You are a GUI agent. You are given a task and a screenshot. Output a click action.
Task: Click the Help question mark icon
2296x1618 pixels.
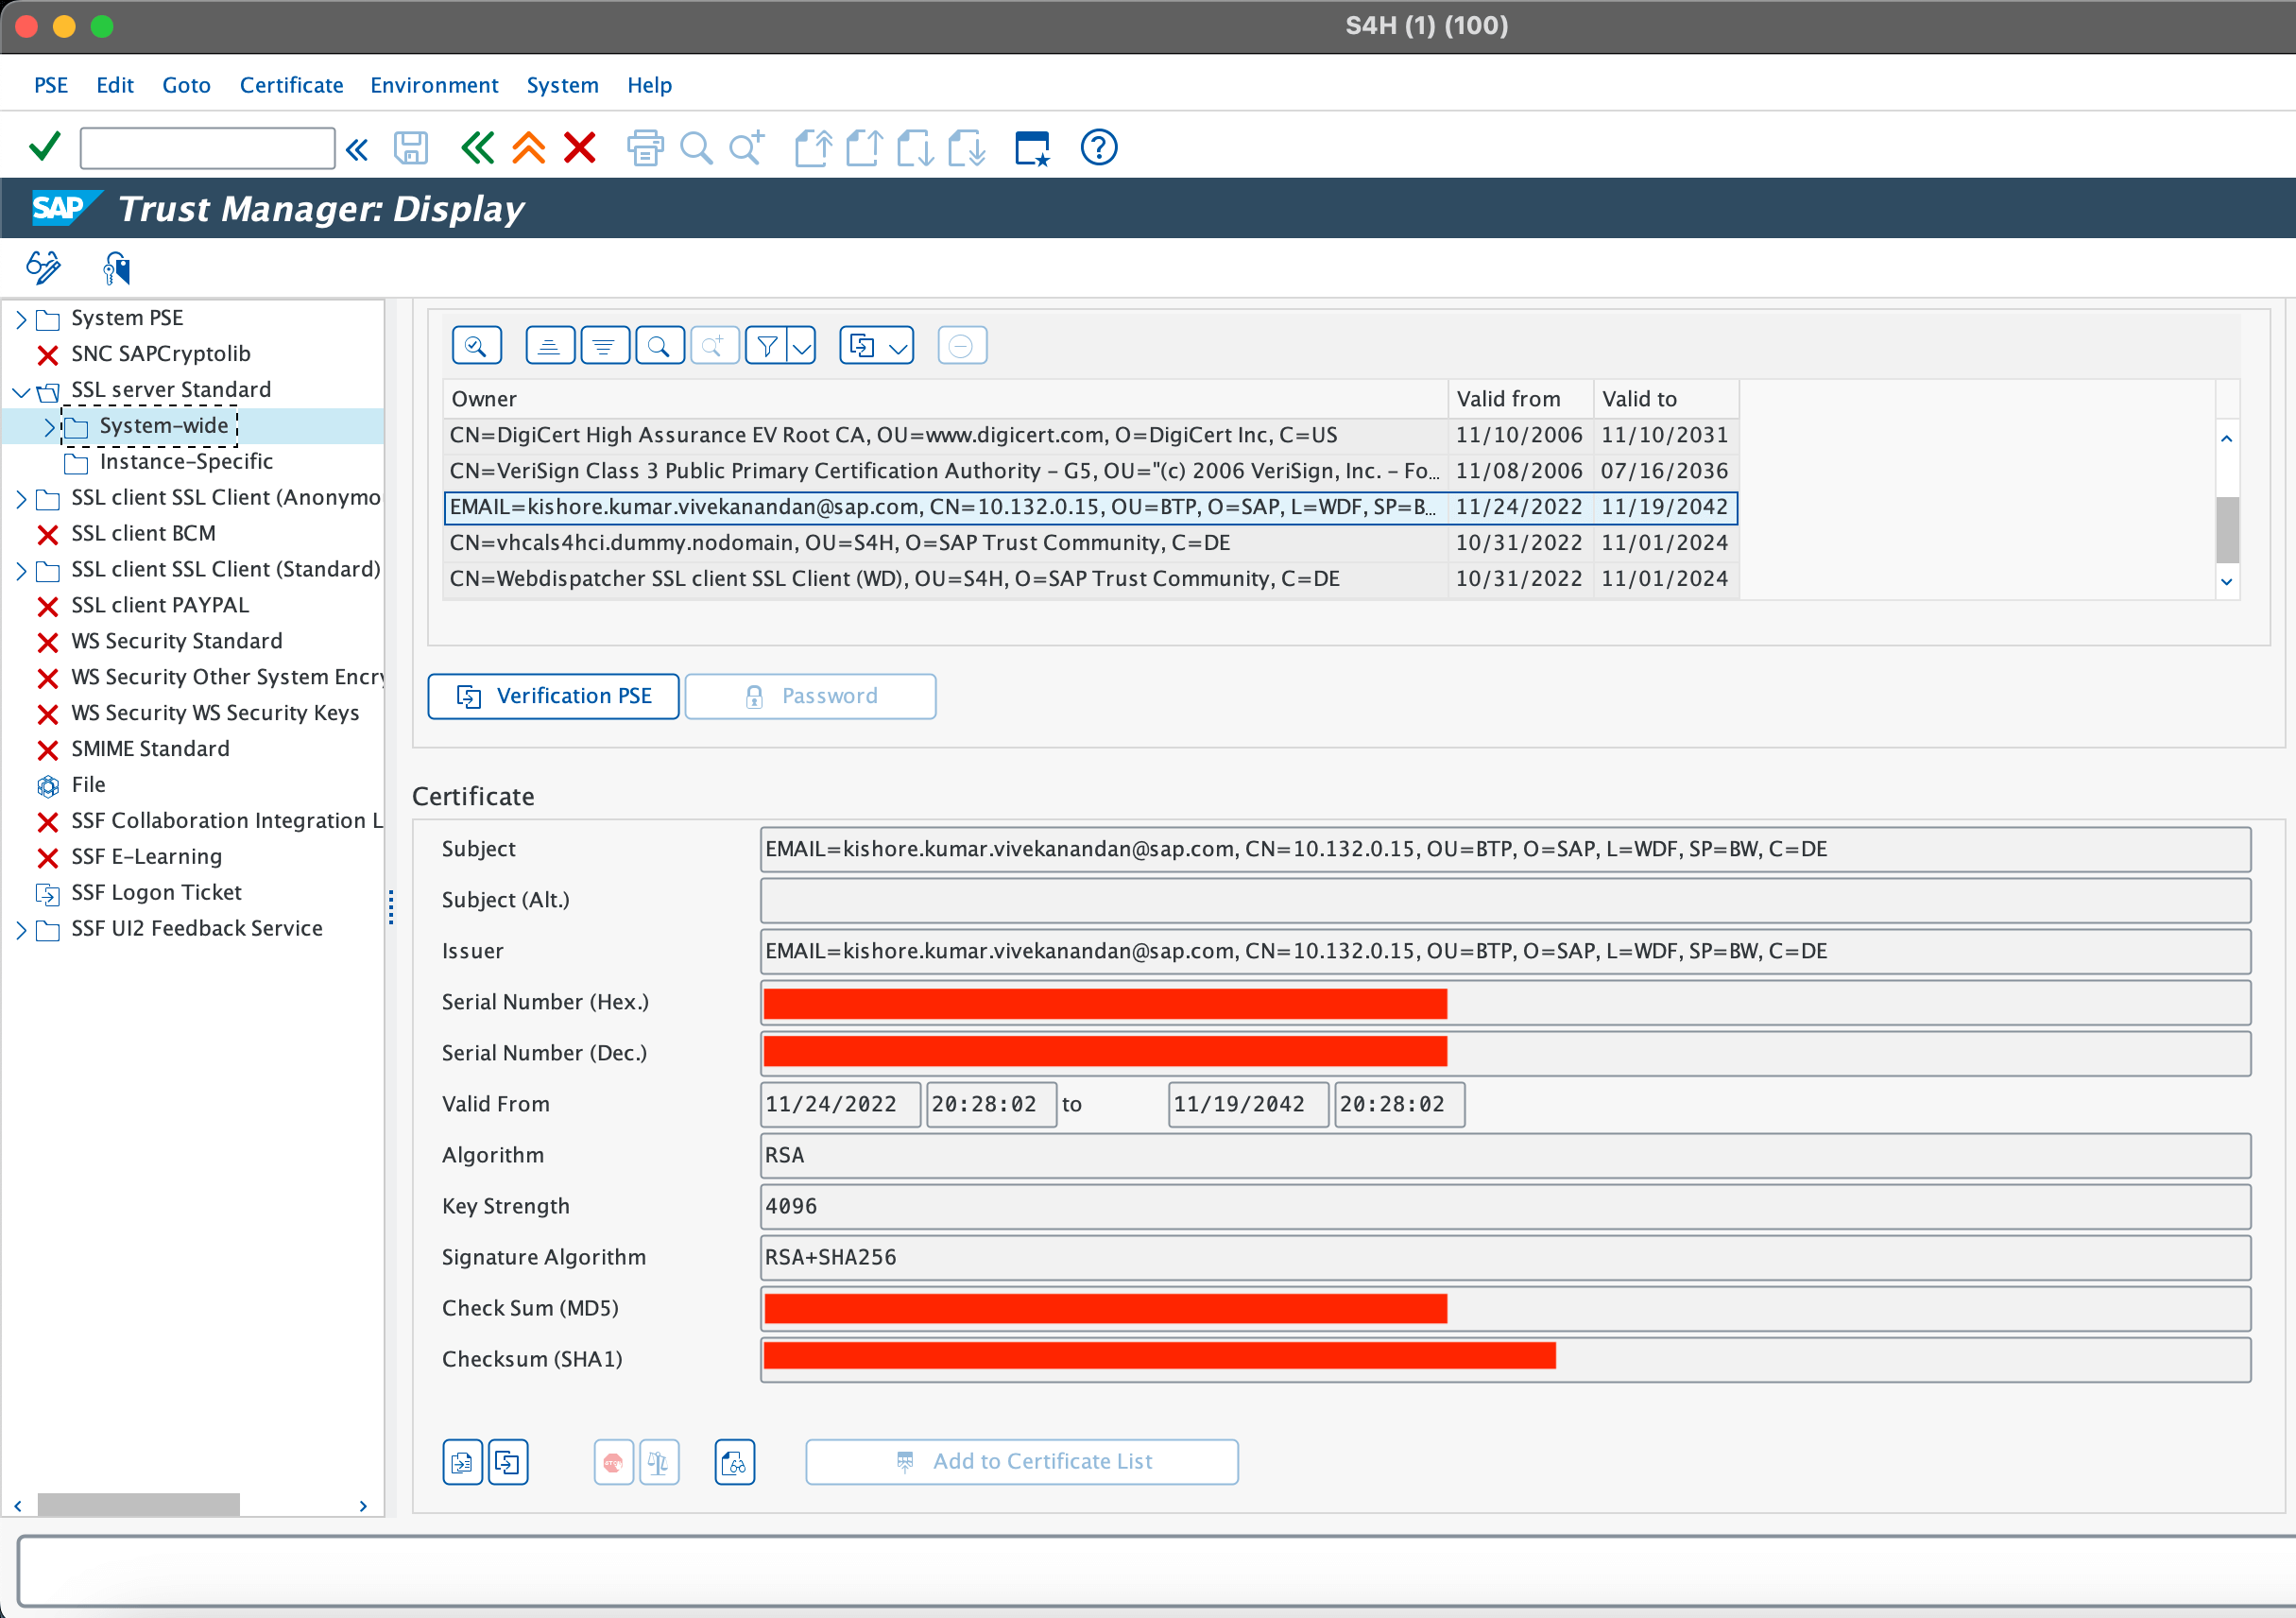tap(1098, 148)
